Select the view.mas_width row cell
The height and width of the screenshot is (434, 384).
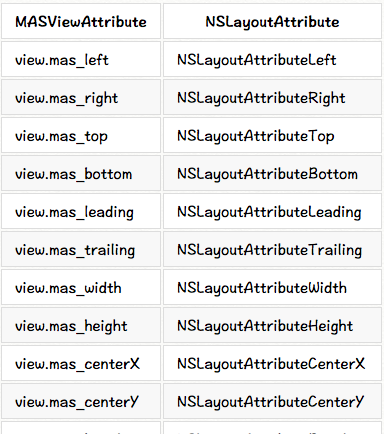pos(81,287)
